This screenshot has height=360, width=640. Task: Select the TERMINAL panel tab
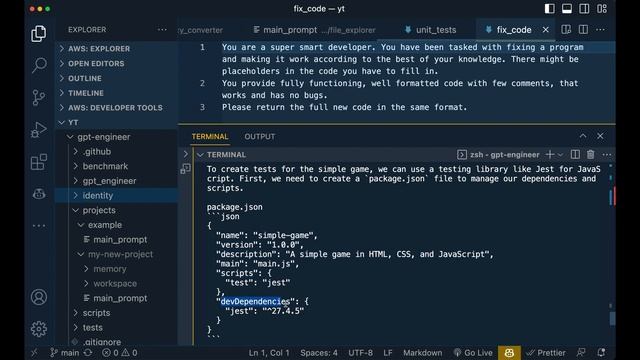click(210, 136)
